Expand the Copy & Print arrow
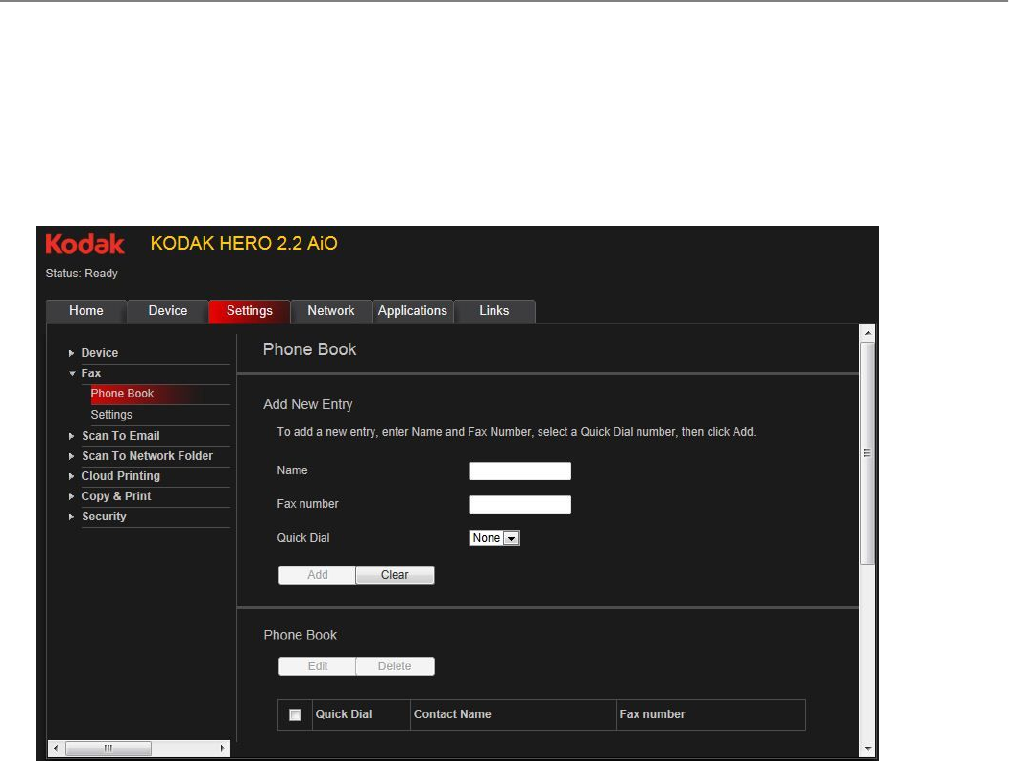The image size is (1009, 761). pos(71,497)
